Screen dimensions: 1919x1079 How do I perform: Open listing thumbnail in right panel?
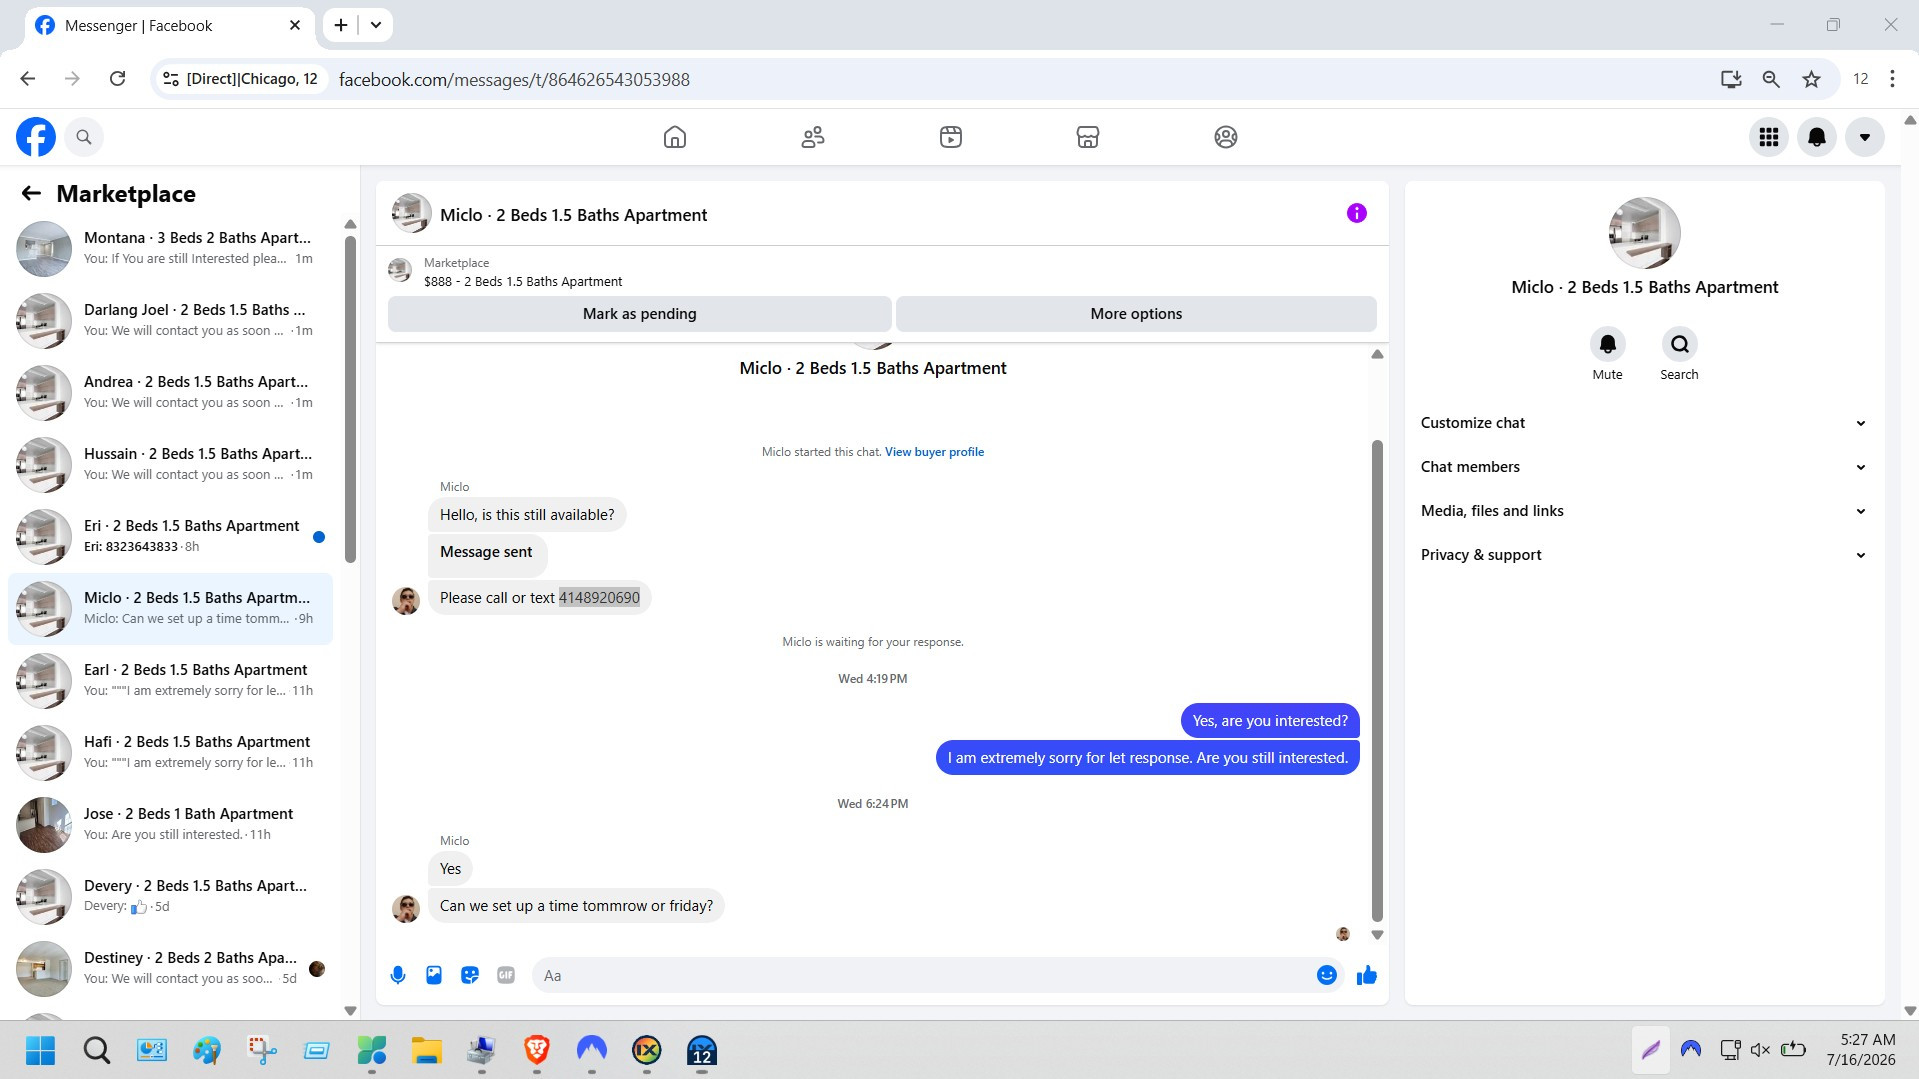pyautogui.click(x=1644, y=233)
